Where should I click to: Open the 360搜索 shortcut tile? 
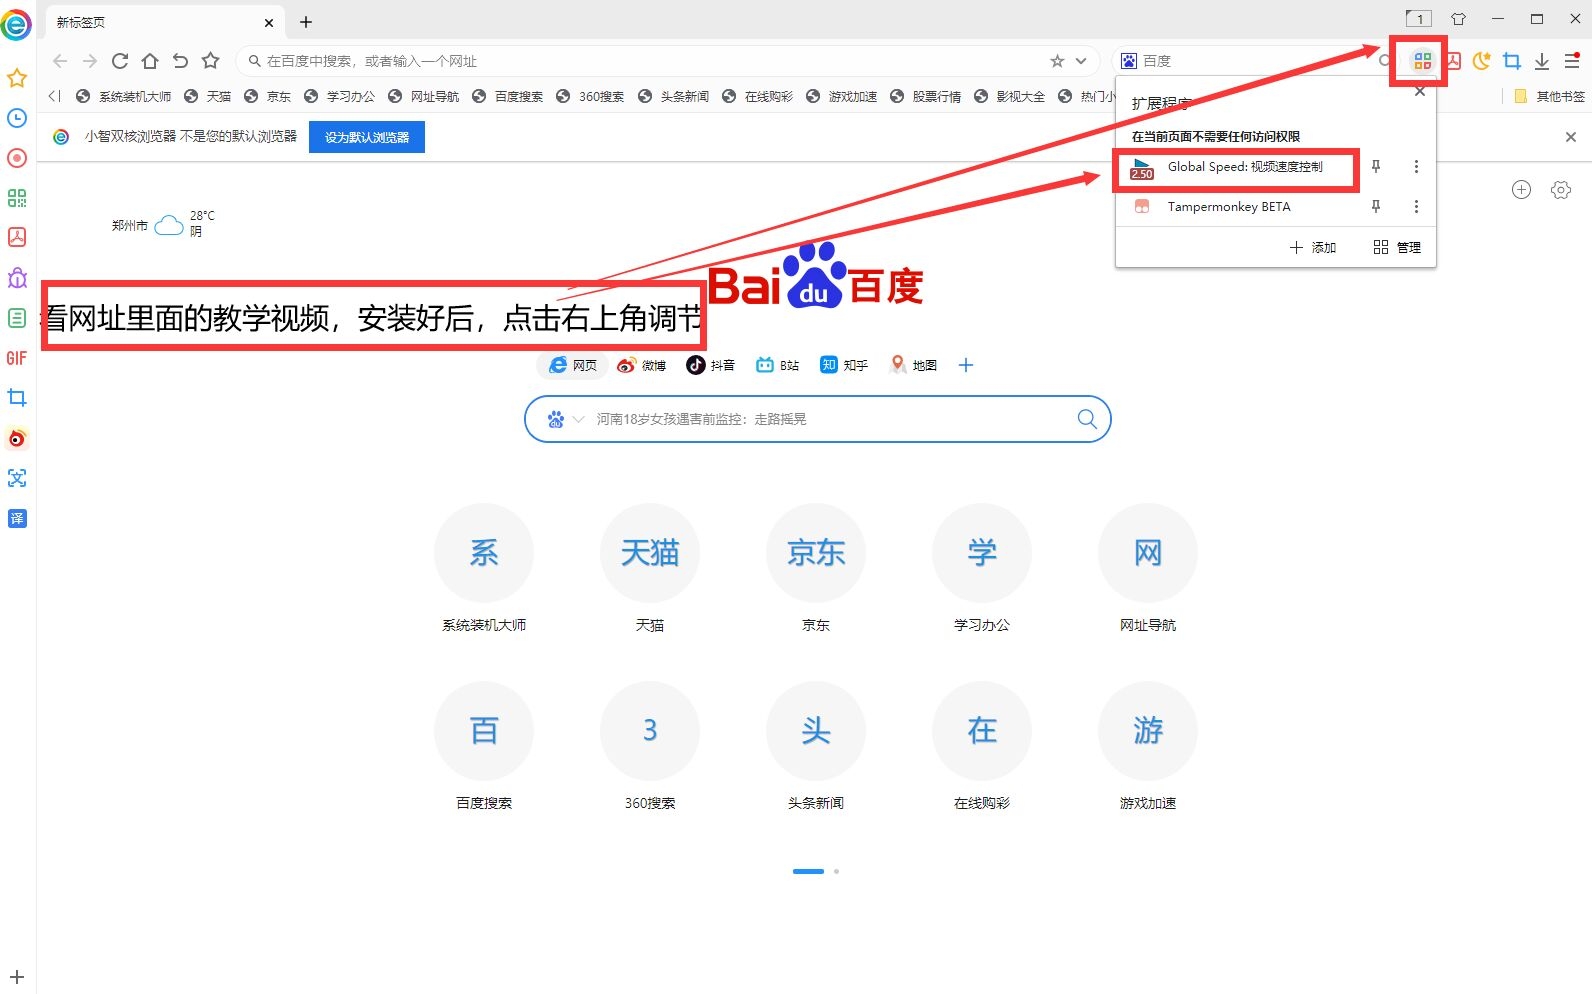point(650,746)
